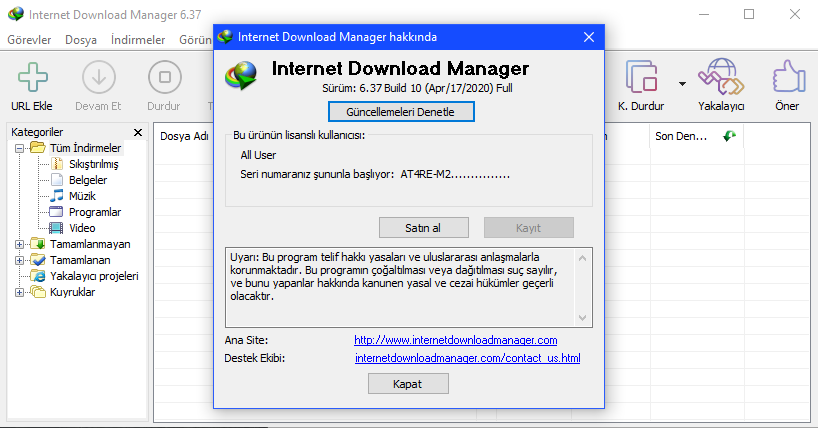Click the Programlar window icon
Image resolution: width=818 pixels, height=428 pixels.
[x=56, y=212]
